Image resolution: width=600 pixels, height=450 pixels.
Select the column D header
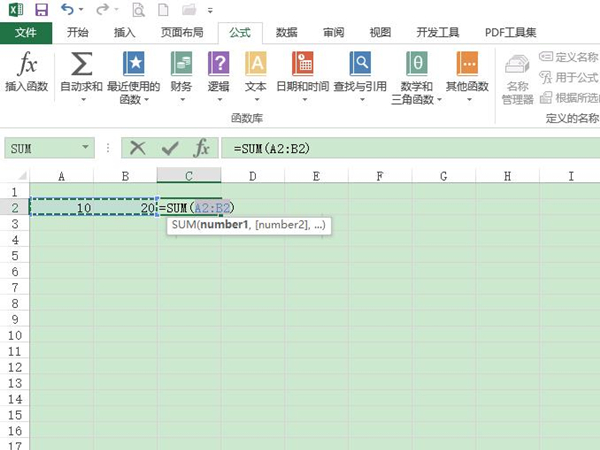click(x=252, y=176)
